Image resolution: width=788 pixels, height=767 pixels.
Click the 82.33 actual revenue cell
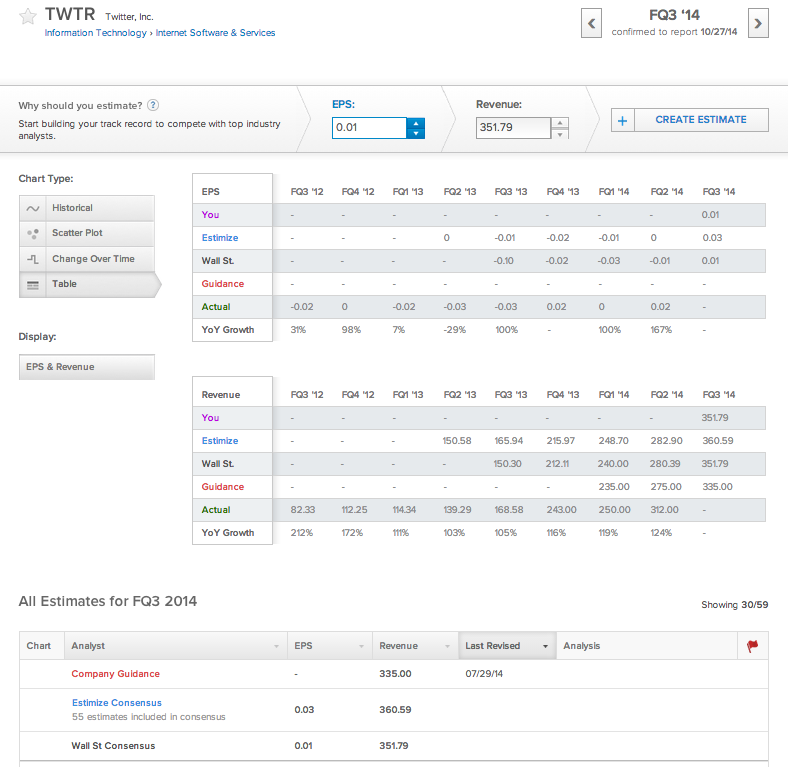[x=303, y=510]
